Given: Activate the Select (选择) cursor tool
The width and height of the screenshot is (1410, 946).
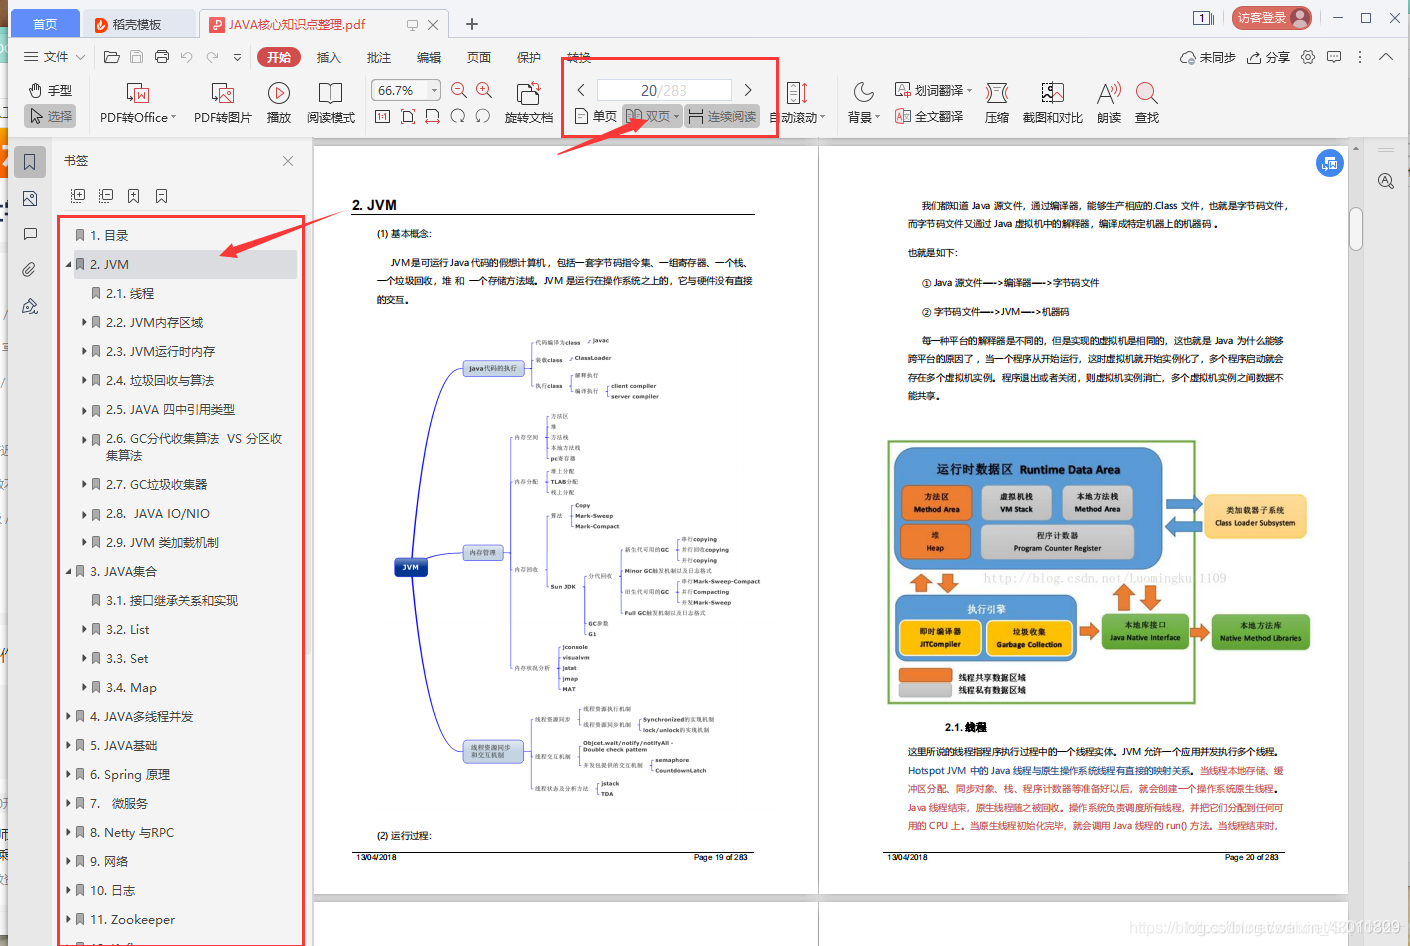Looking at the screenshot, I should coord(50,117).
